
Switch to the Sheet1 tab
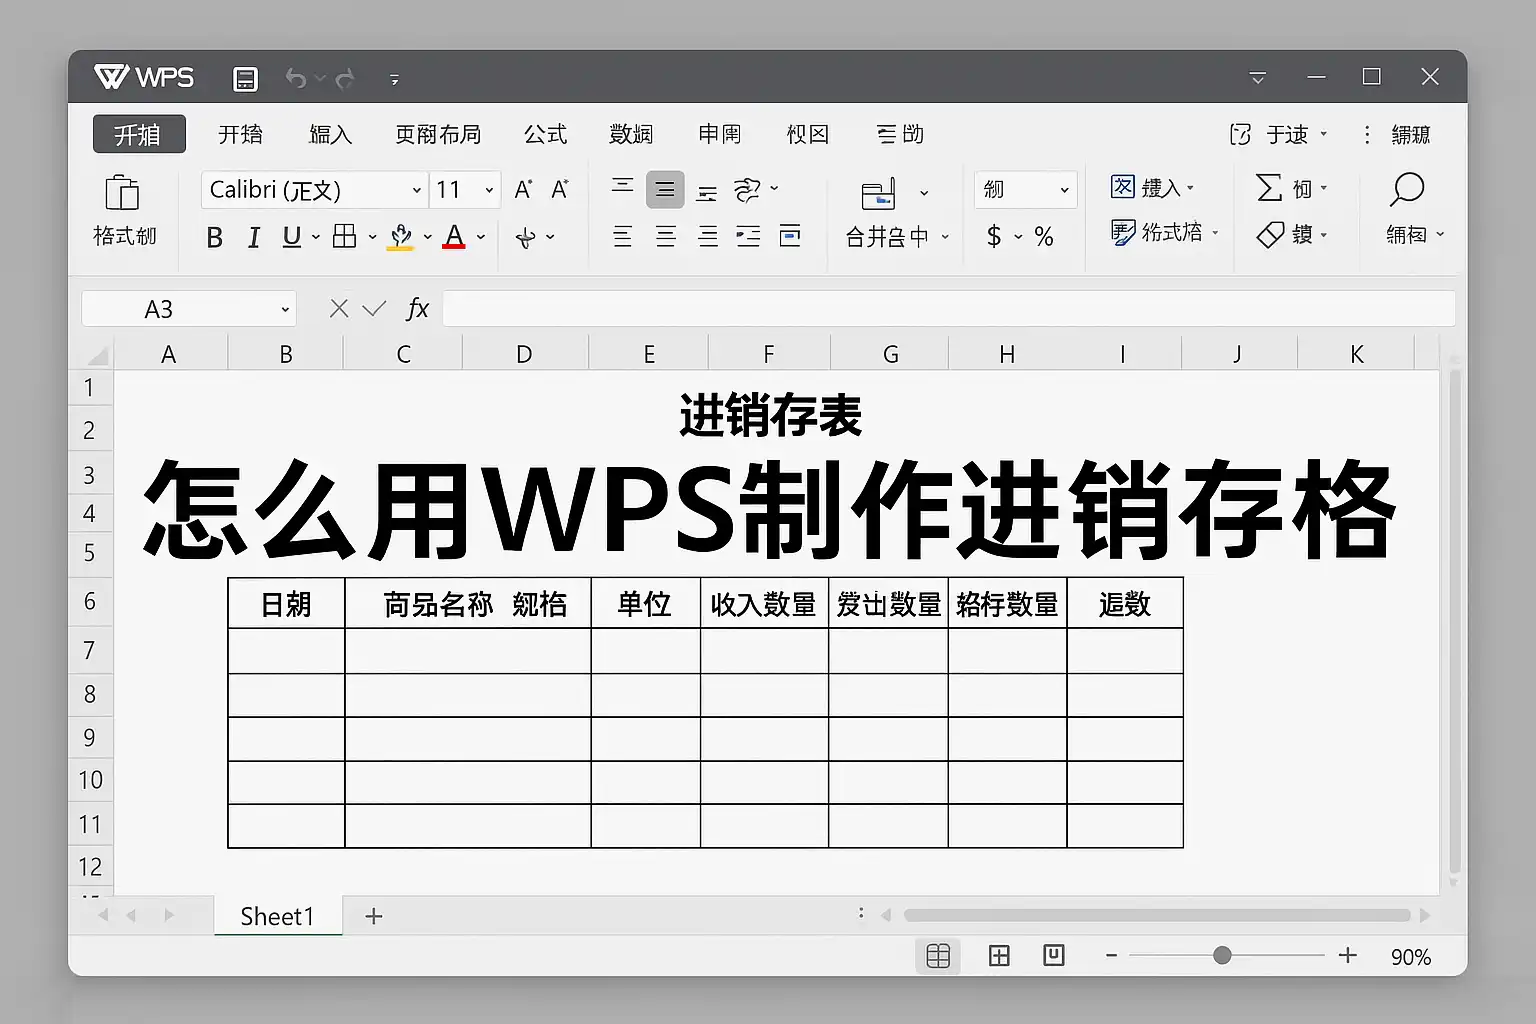click(x=278, y=916)
